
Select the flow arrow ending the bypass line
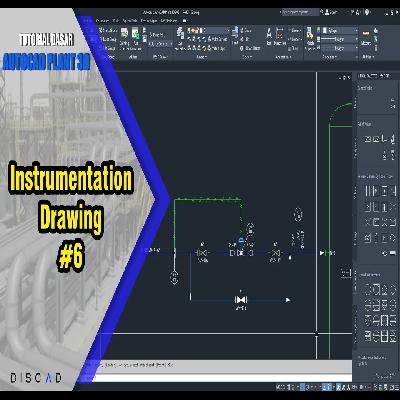[x=288, y=300]
